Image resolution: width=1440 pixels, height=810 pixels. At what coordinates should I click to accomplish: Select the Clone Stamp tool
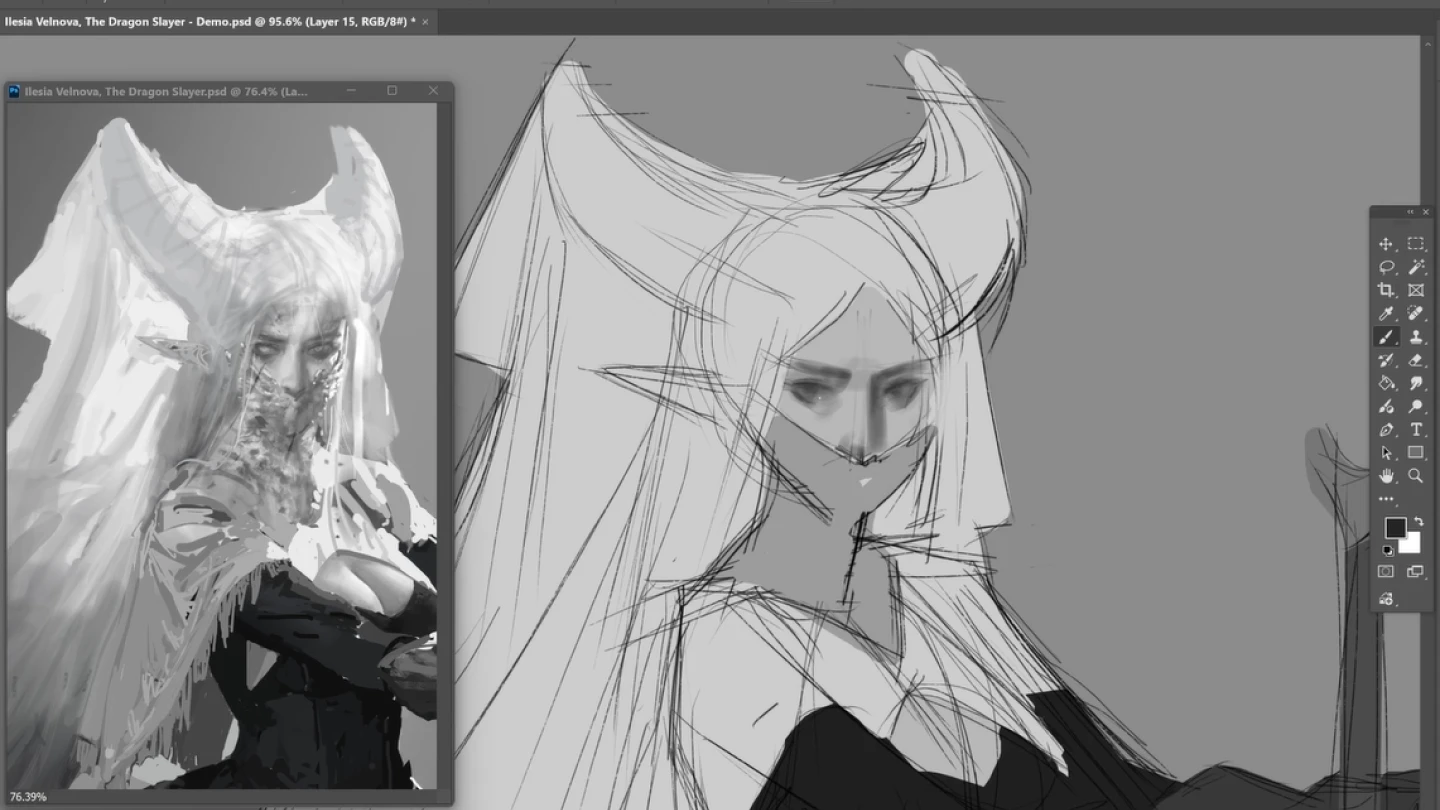click(x=1415, y=336)
